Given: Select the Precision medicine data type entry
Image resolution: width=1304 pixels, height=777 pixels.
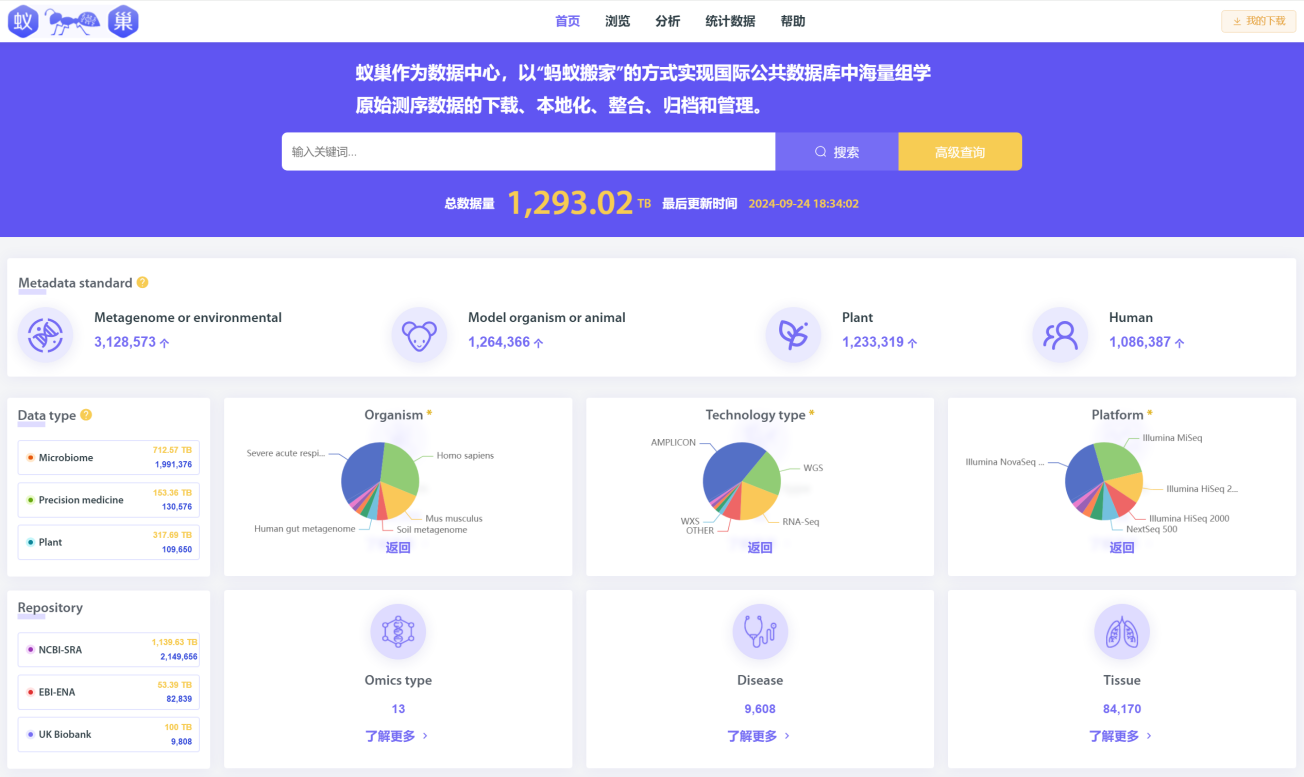Looking at the screenshot, I should coord(108,500).
